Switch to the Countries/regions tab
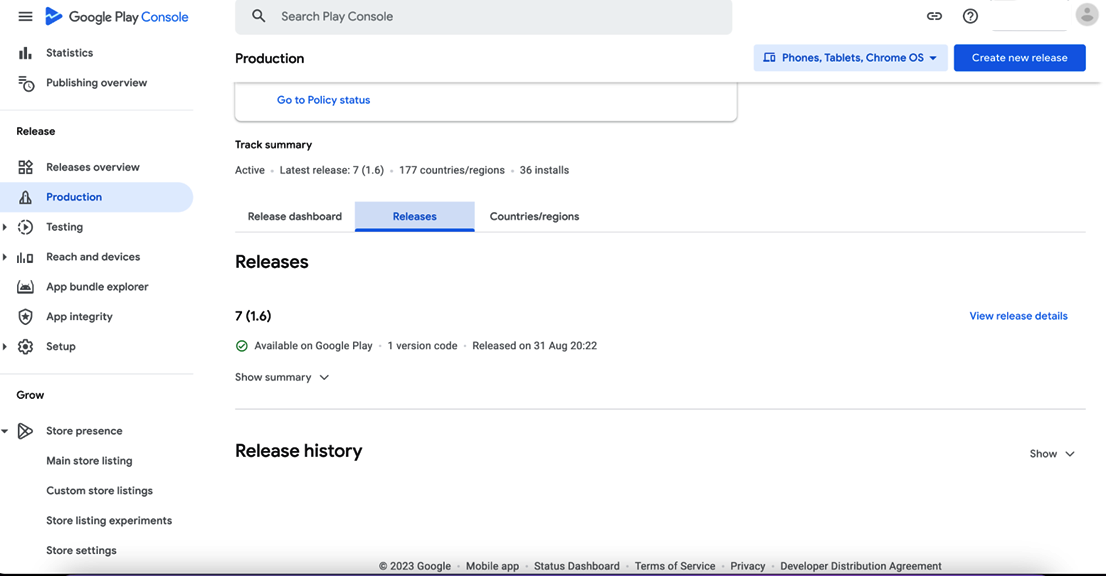 tap(534, 217)
